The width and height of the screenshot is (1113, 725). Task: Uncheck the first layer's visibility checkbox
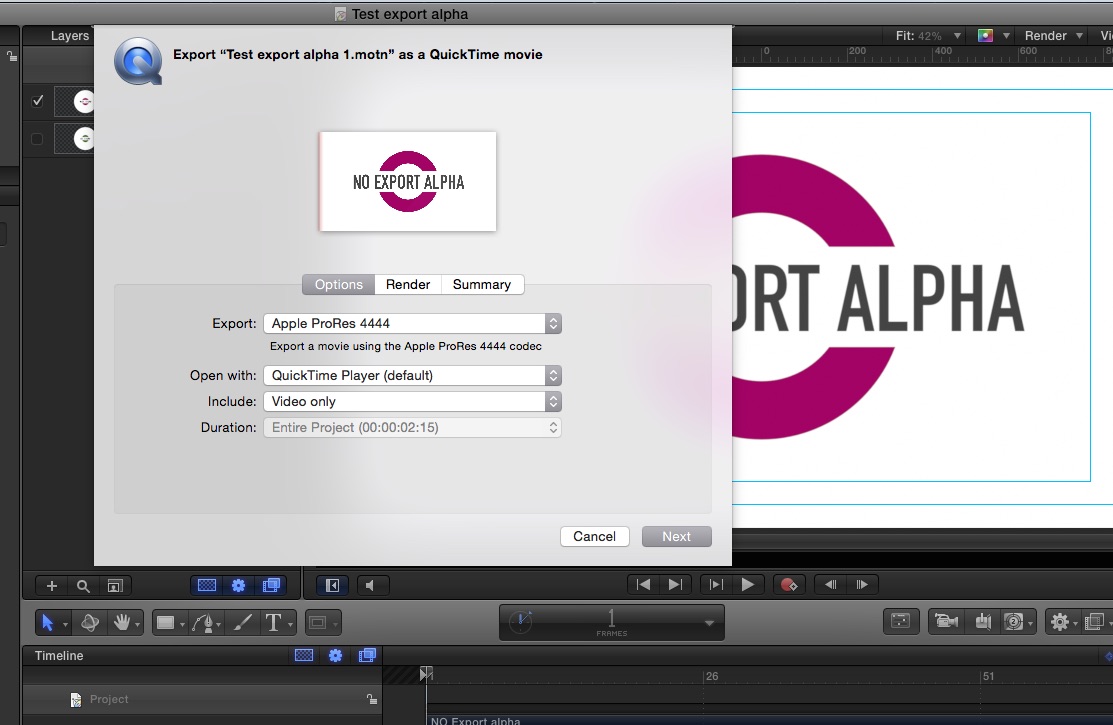[38, 101]
